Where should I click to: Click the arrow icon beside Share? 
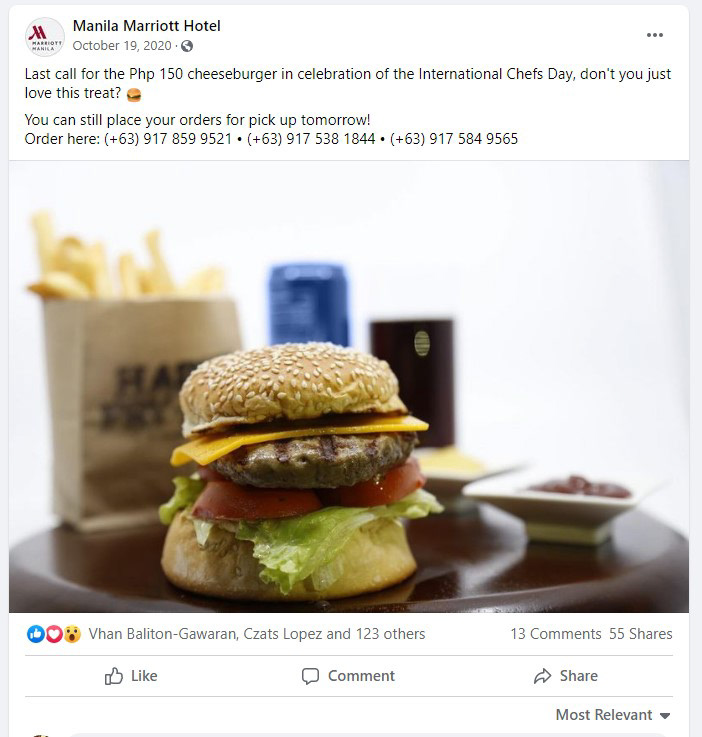click(542, 676)
